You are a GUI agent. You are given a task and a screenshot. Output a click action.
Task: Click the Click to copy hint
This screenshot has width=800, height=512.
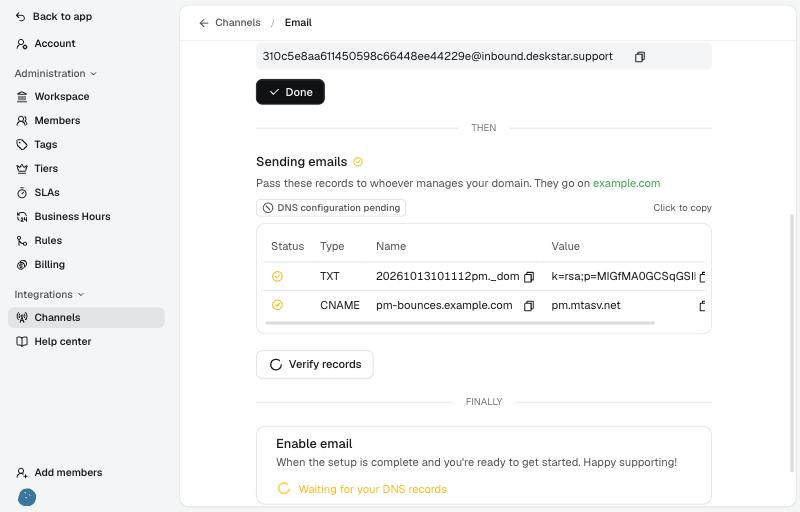coord(682,208)
